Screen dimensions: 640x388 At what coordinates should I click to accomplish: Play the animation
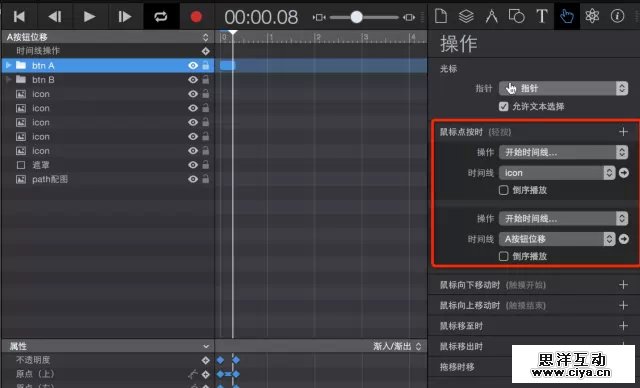pos(89,17)
